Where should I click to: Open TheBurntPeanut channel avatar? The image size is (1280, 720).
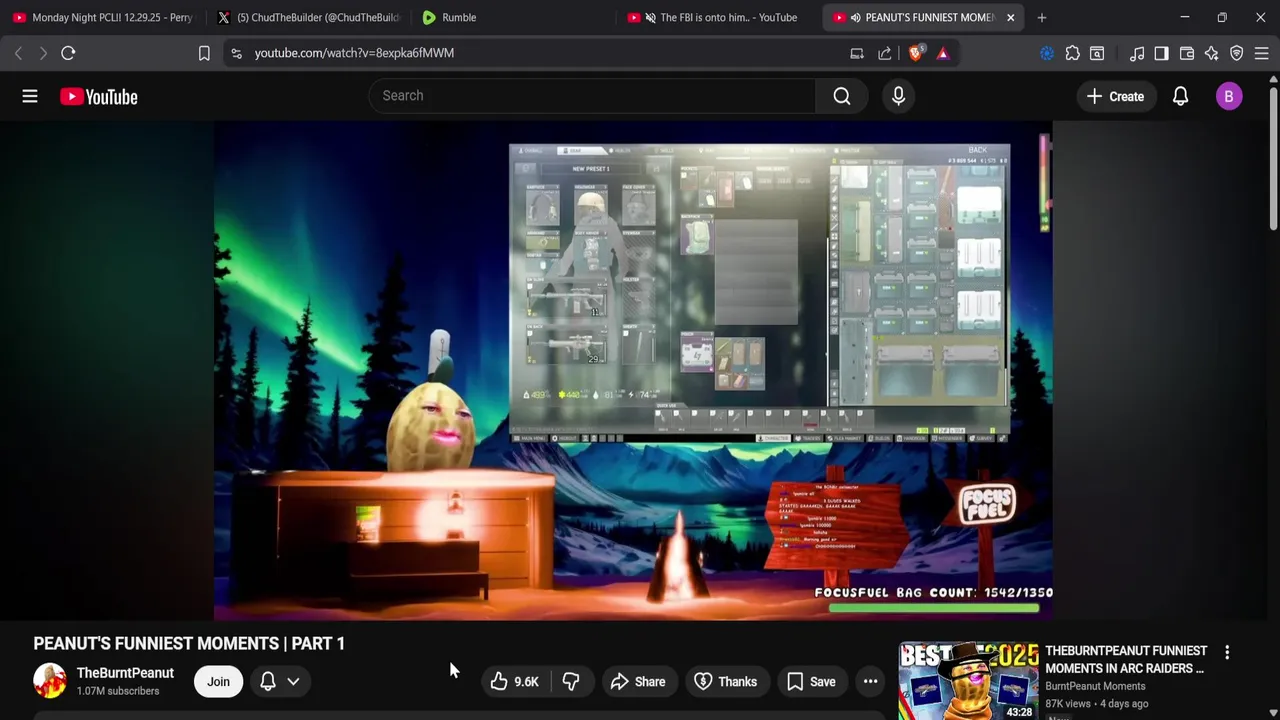[50, 681]
